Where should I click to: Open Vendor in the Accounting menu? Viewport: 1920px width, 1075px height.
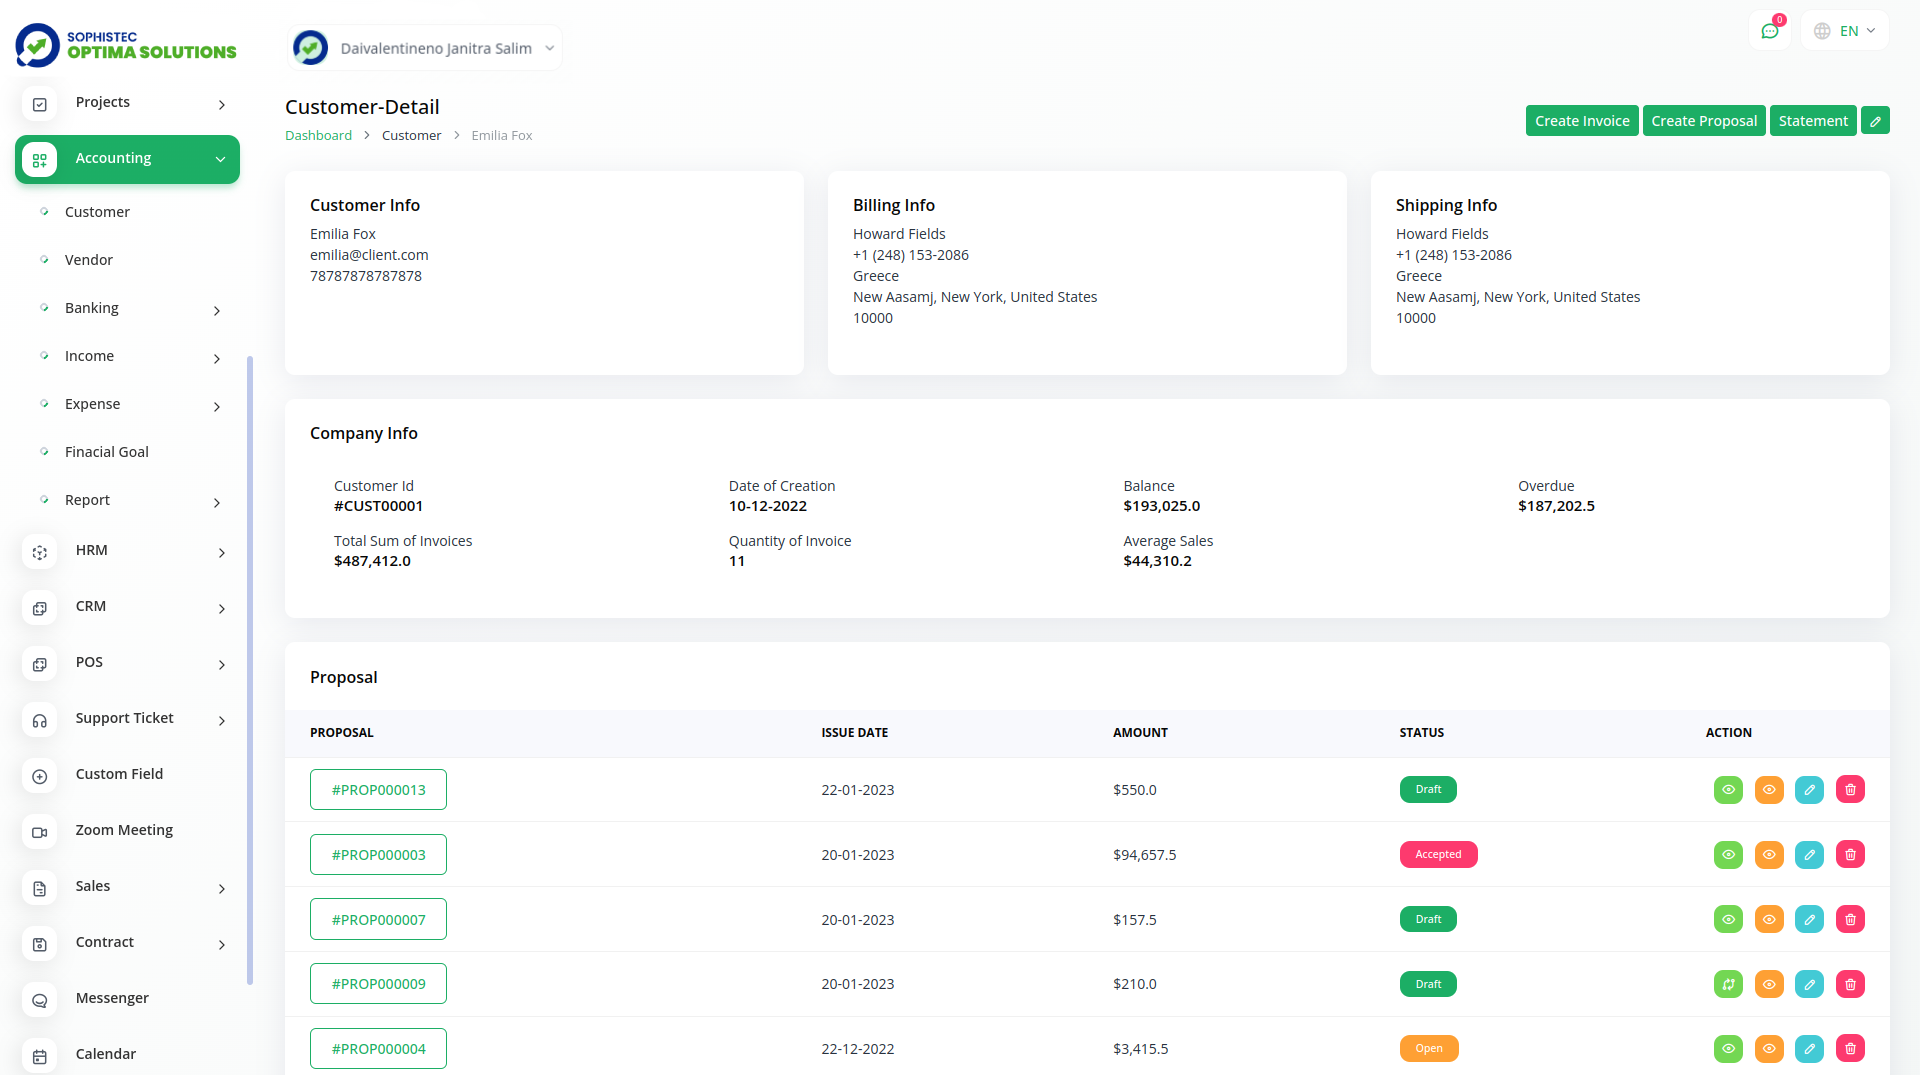89,260
